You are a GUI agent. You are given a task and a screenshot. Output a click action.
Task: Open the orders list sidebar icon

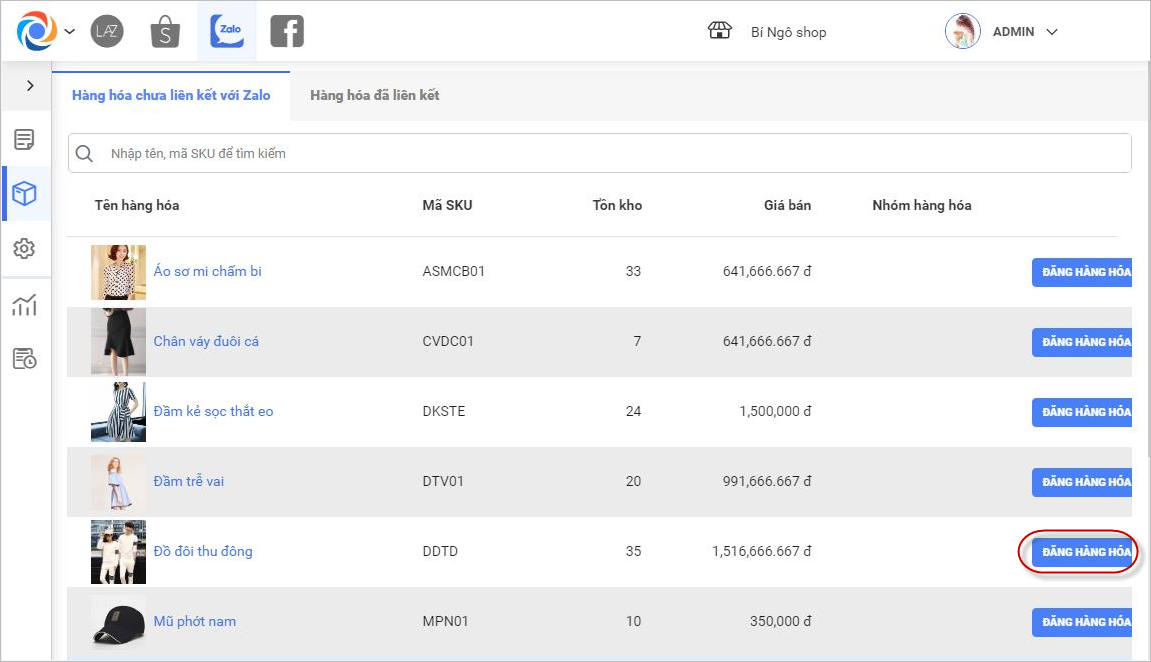(x=24, y=139)
